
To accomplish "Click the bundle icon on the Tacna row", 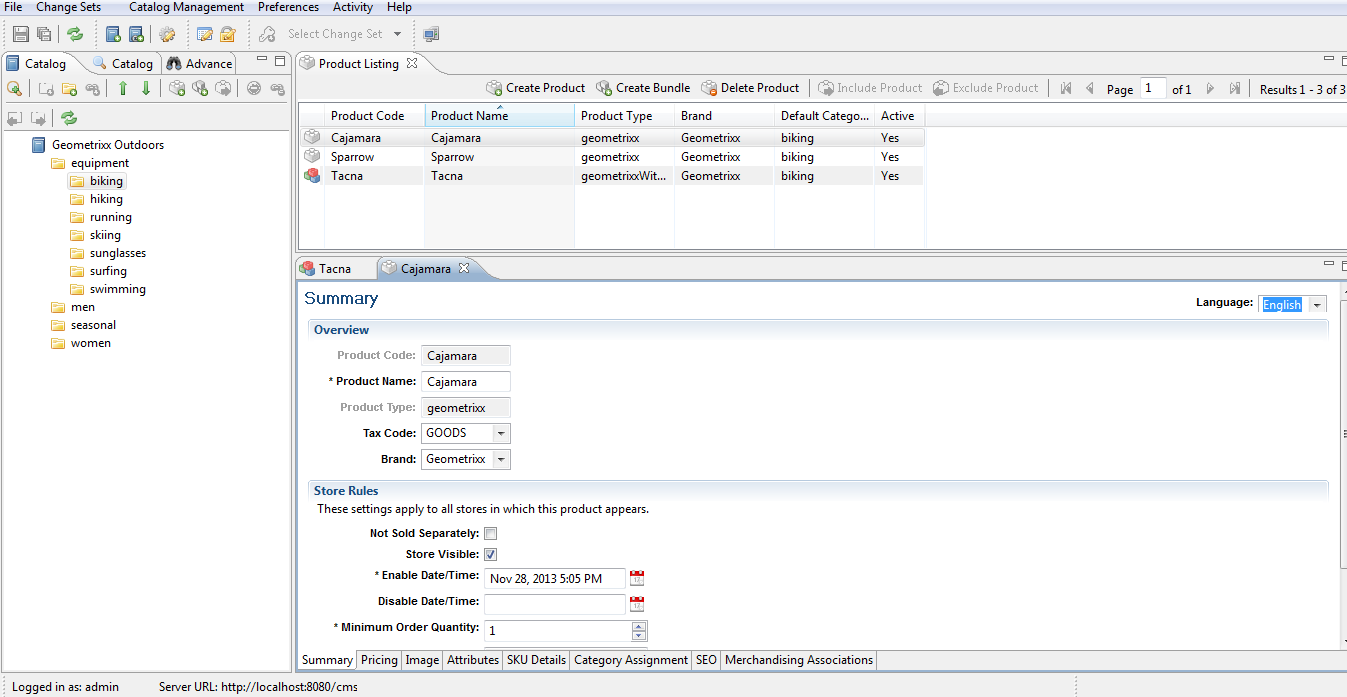I will 312,176.
